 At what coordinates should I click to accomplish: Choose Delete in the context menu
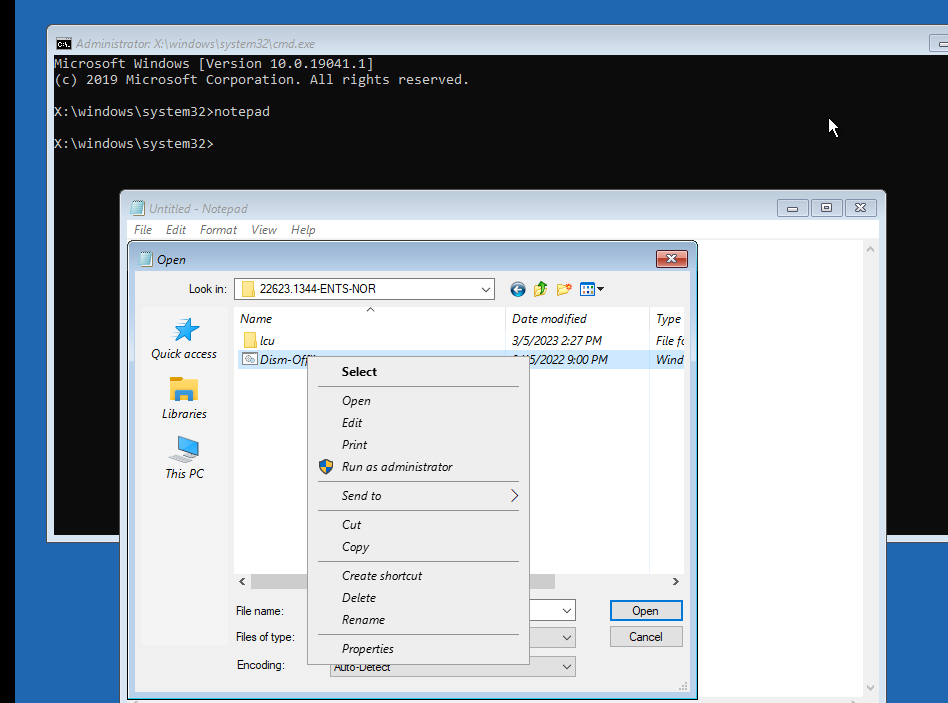[418, 598]
